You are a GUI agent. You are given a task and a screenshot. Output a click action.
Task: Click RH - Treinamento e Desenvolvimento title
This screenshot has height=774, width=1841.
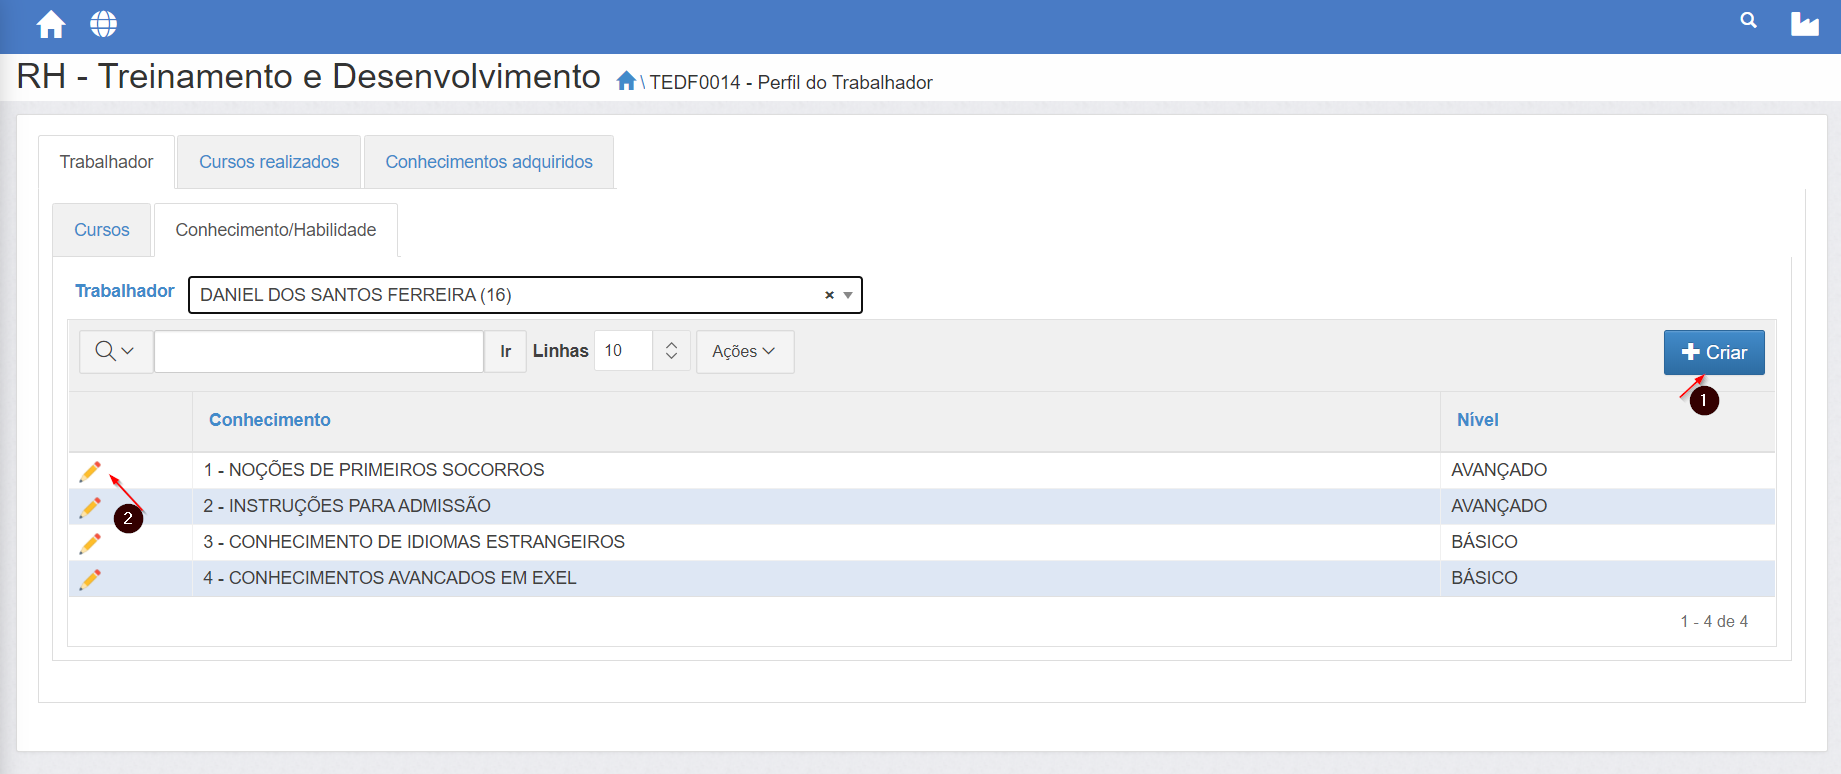309,76
